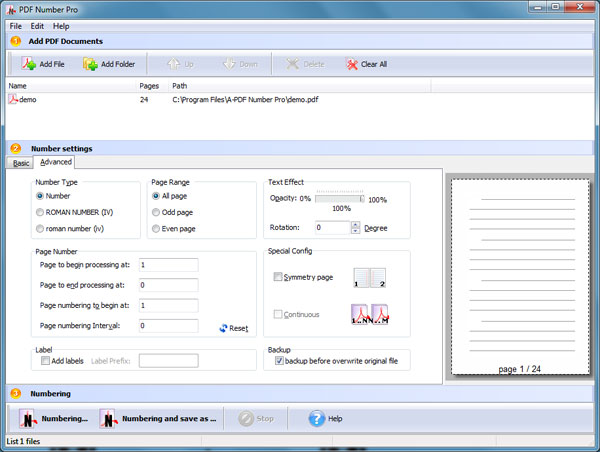This screenshot has width=600, height=452.
Task: Click the PDF Number Pro title bar icon
Action: [11, 10]
